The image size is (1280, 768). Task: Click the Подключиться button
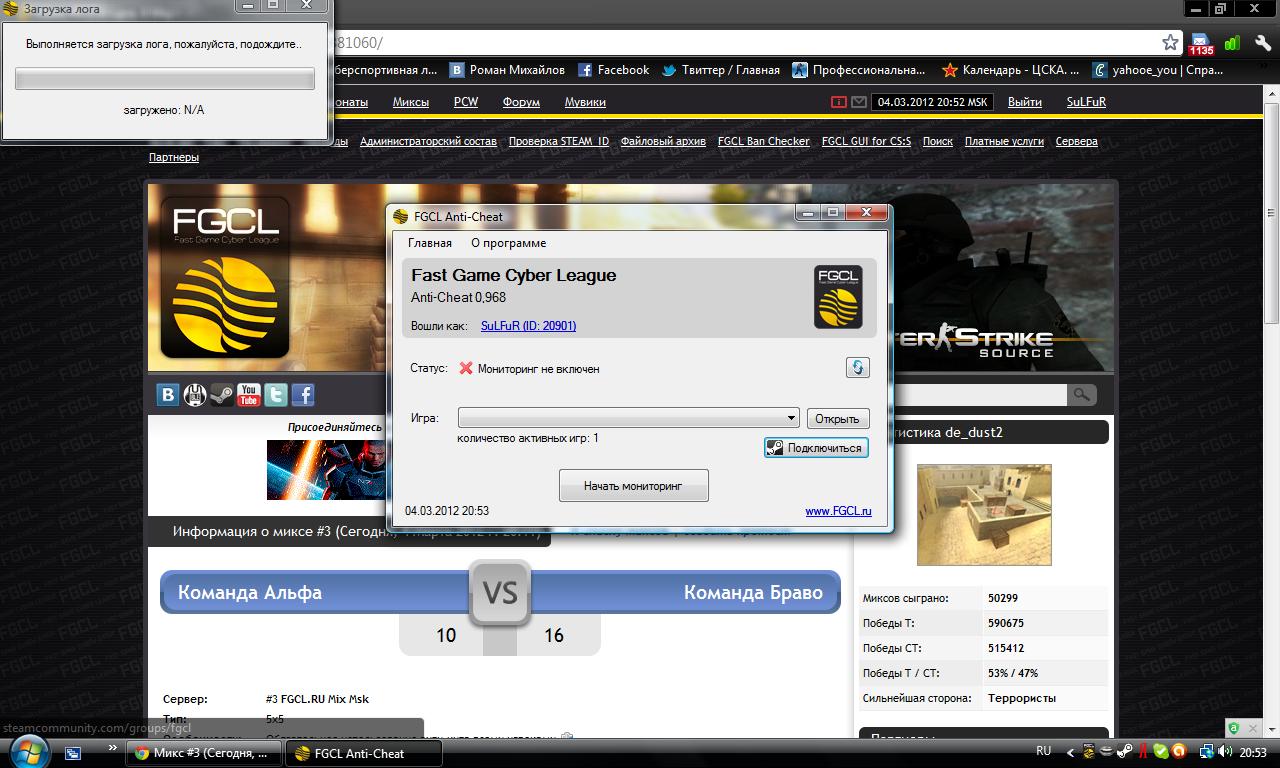[816, 448]
